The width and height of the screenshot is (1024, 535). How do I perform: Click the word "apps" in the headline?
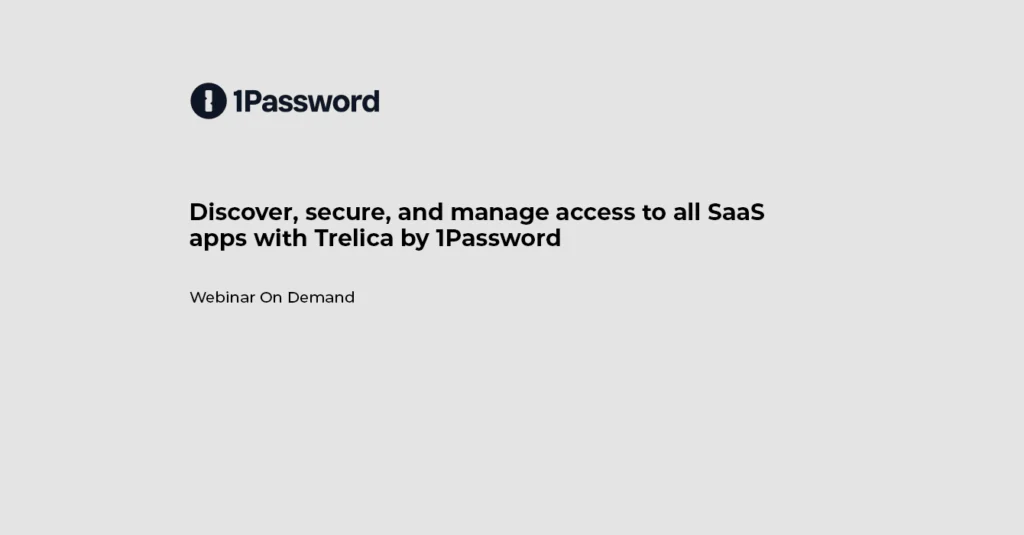218,239
